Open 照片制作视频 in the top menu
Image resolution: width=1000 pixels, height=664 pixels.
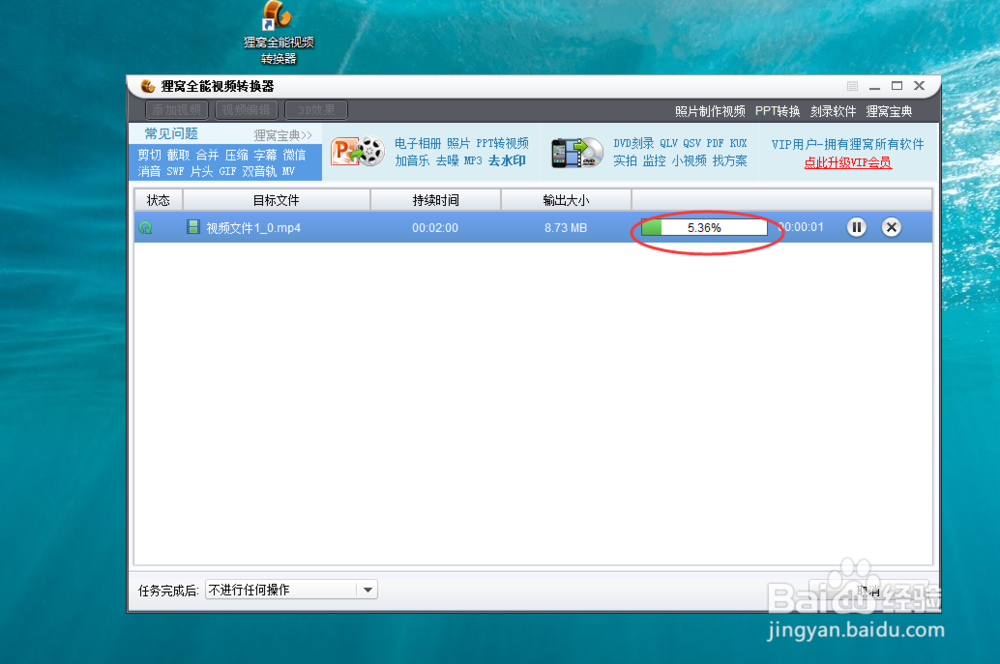710,112
